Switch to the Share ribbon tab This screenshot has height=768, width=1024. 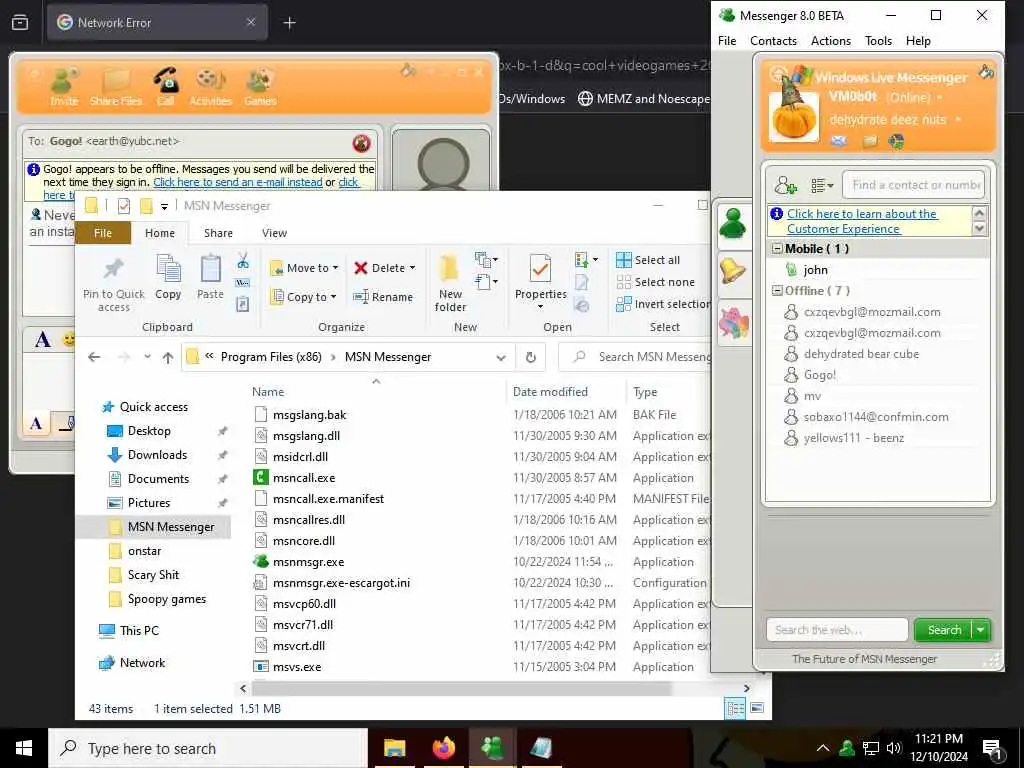[x=218, y=233]
